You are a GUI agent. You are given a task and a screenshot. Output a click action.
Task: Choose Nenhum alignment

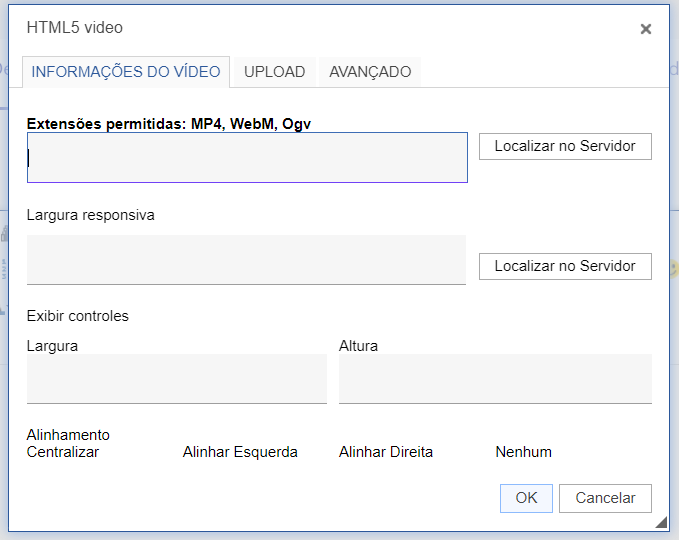(524, 452)
